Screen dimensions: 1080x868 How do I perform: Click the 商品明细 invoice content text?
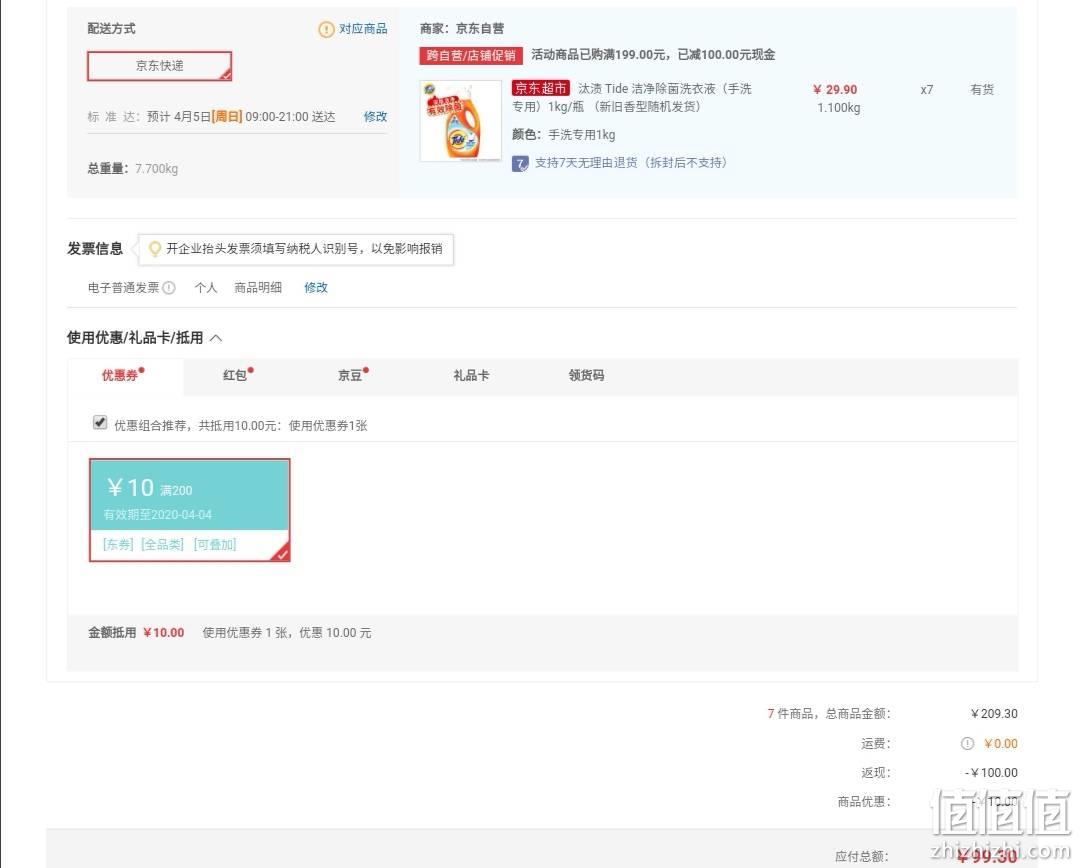[x=258, y=288]
